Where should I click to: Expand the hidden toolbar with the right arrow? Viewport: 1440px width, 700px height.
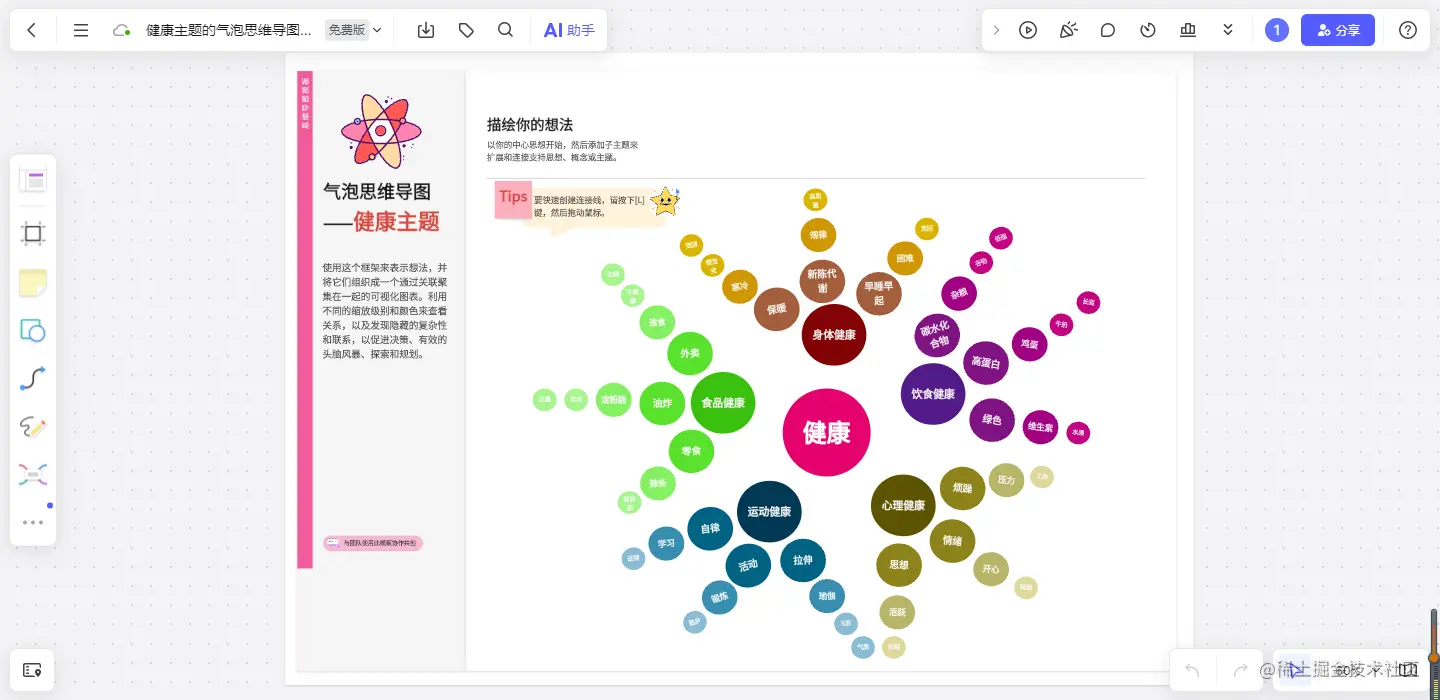tap(996, 30)
